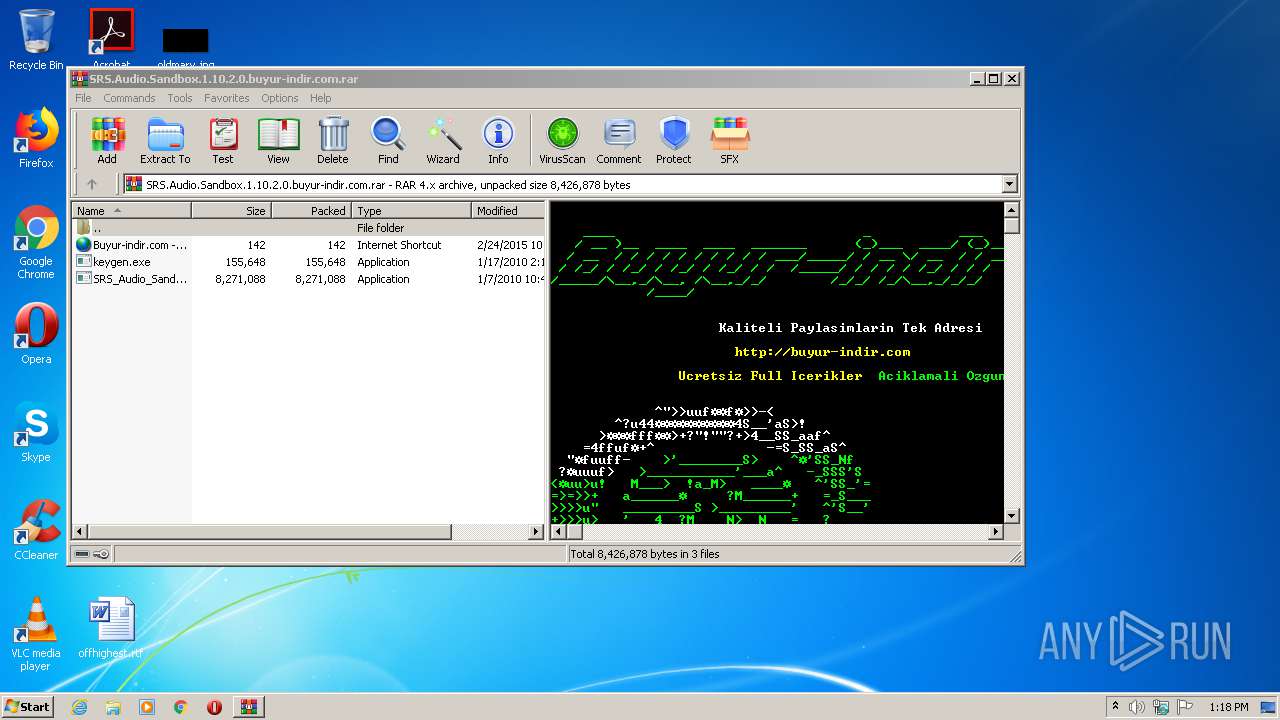Select the Buyur-indir.com shortcut file
Screen dimensions: 1280x720
(308, 245)
